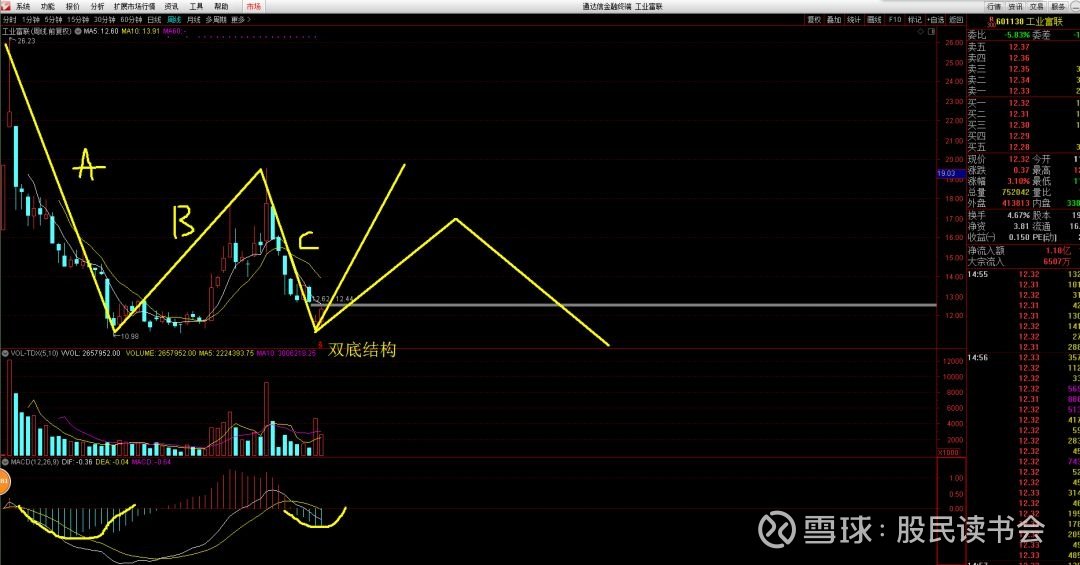Screen dimensions: 1080x565
Task: Switch chart to 5分钟 period
Action: coord(53,20)
